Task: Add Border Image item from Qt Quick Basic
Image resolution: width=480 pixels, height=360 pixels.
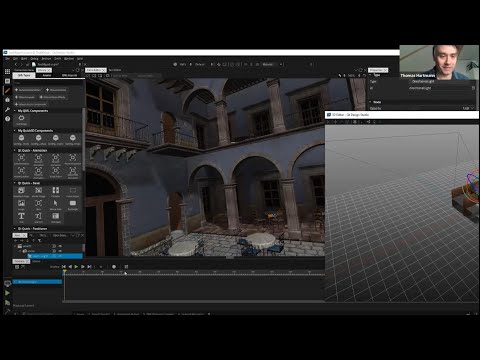Action: [39, 191]
